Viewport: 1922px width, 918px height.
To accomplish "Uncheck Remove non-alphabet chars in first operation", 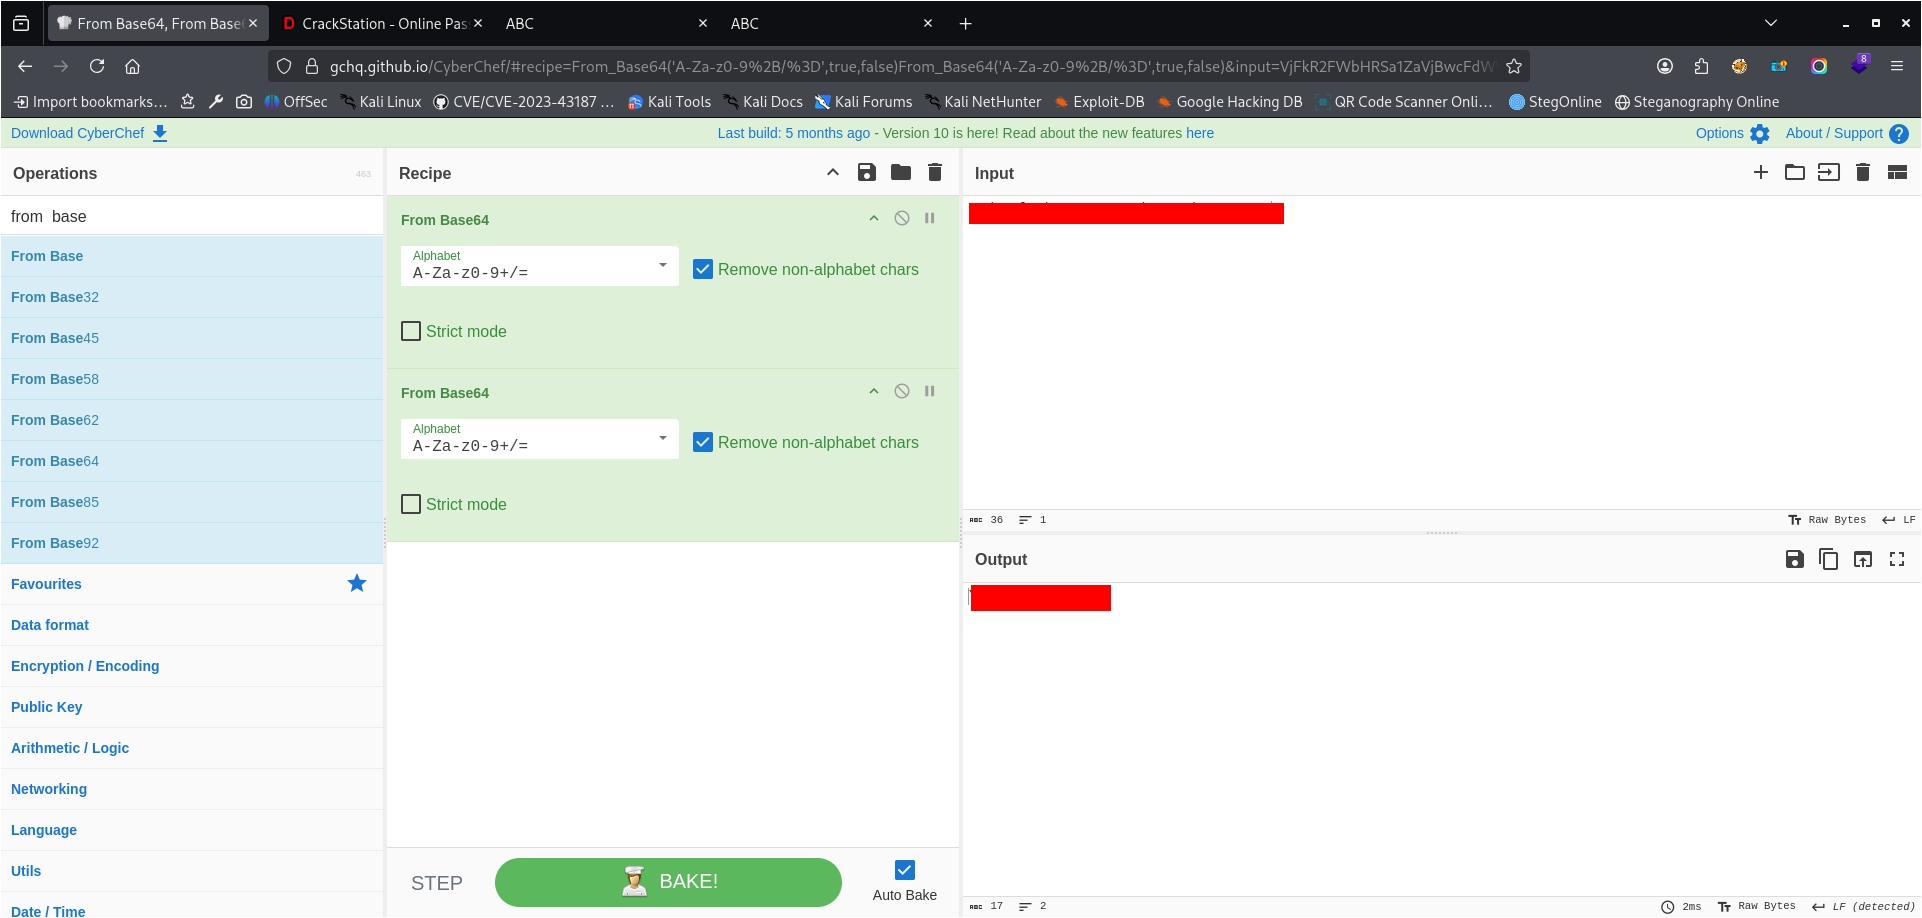I will (703, 269).
